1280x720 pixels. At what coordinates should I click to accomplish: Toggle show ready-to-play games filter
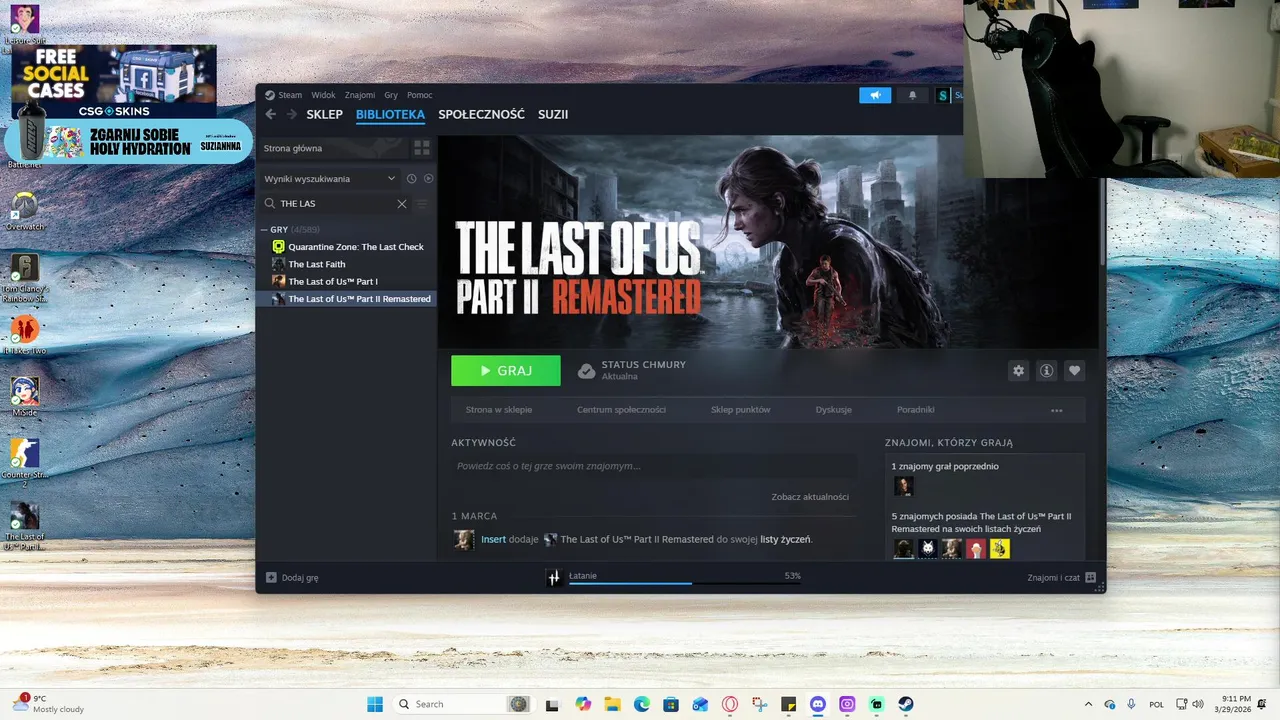point(428,179)
